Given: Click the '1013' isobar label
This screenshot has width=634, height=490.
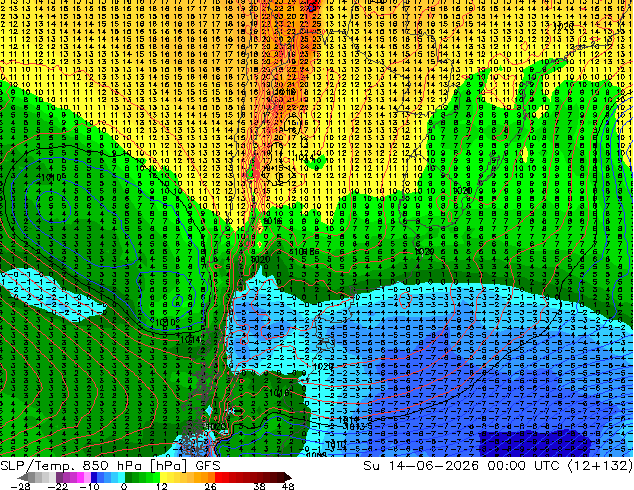Looking at the screenshot, I should [355, 427].
